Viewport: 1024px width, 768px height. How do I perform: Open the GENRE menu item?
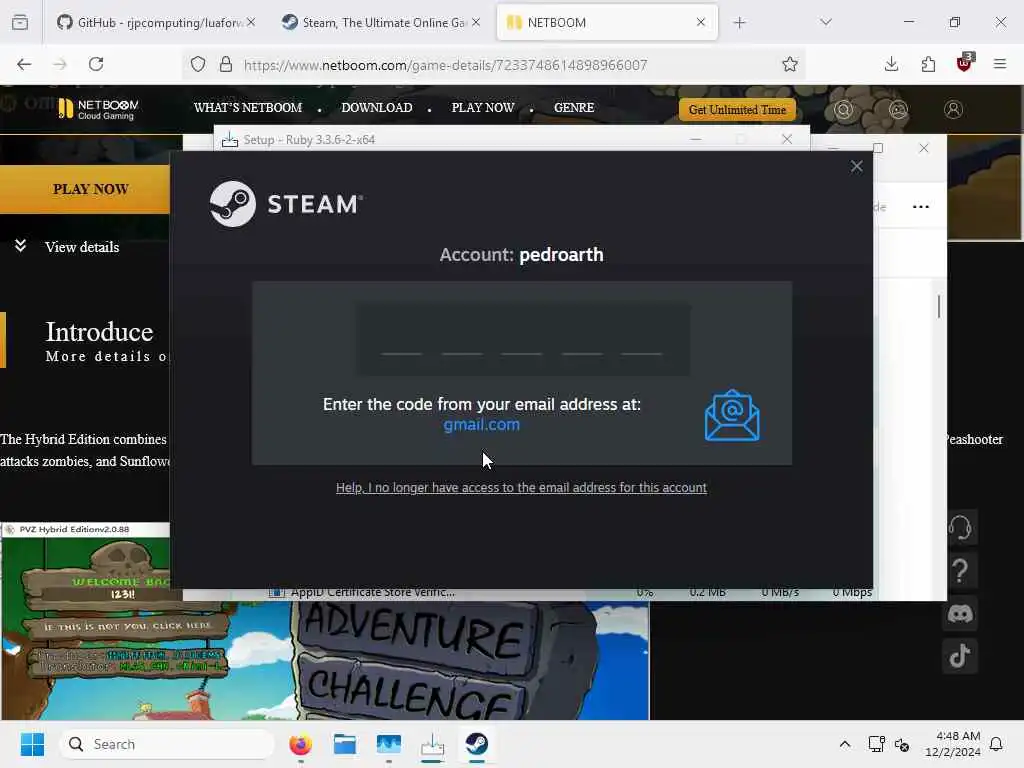574,108
